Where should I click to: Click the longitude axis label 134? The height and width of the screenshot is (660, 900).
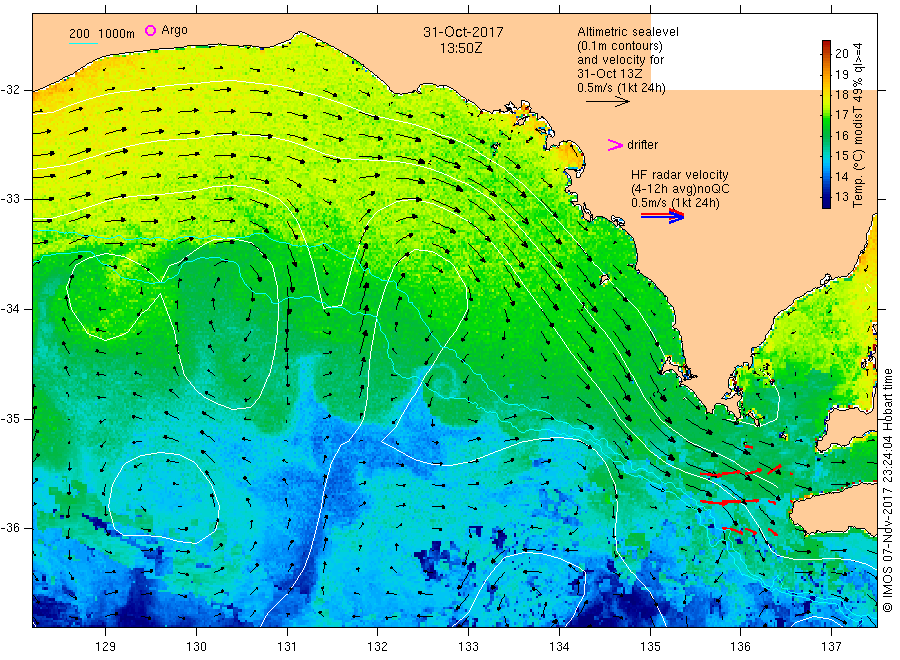click(559, 646)
